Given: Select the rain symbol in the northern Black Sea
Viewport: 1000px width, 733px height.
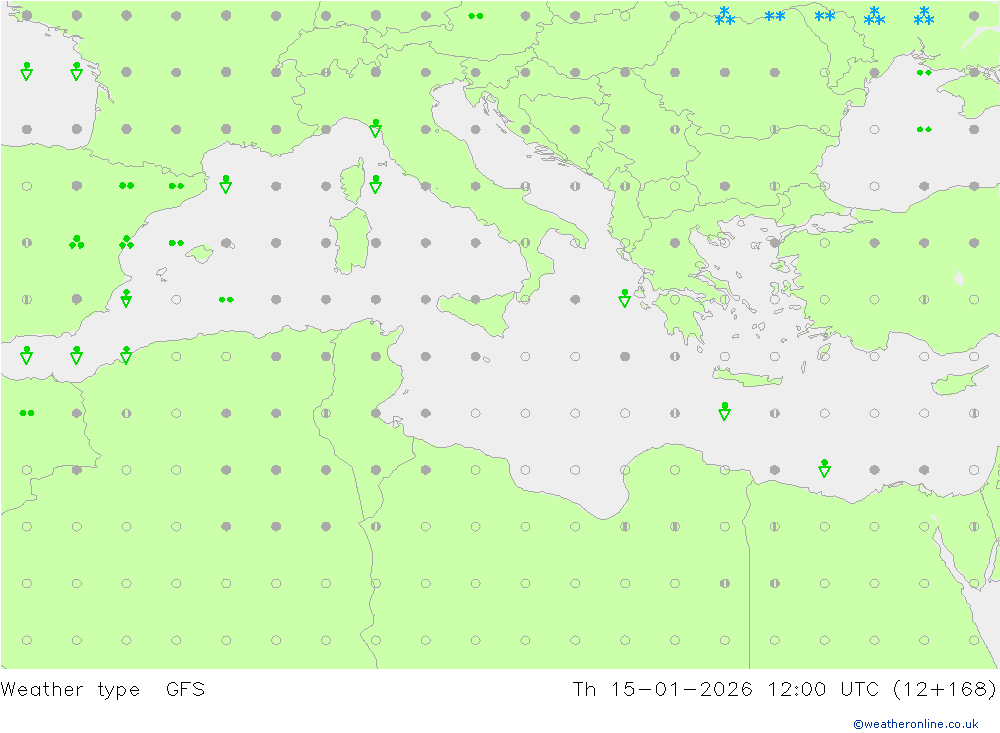Looking at the screenshot, I should tap(924, 73).
